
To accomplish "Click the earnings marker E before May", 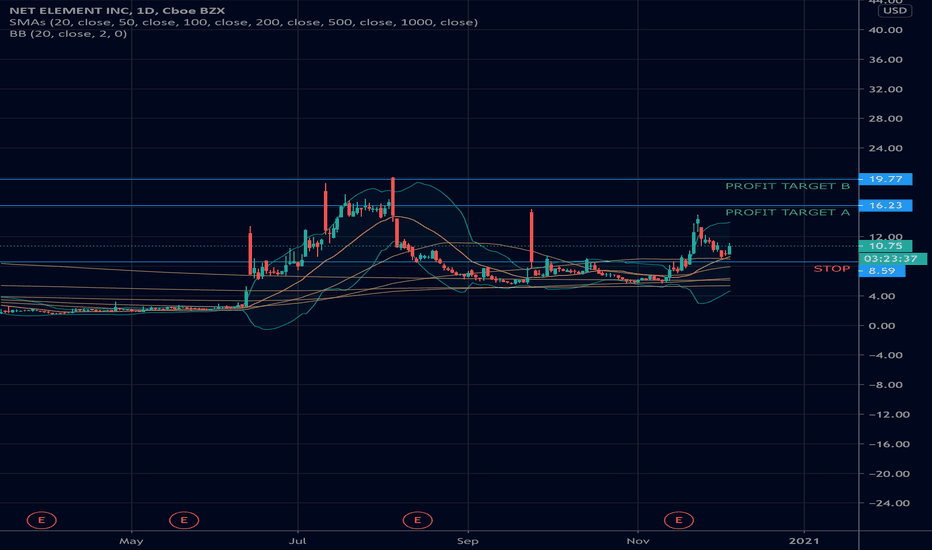I will [x=42, y=520].
